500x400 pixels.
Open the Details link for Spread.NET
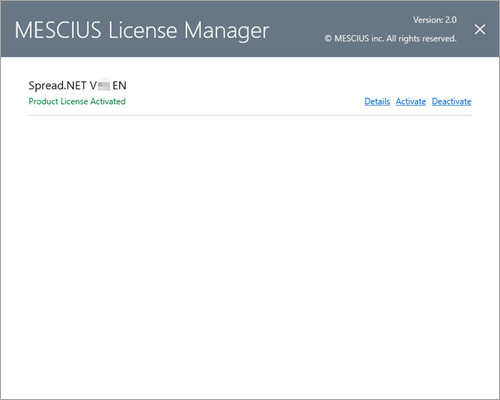377,101
